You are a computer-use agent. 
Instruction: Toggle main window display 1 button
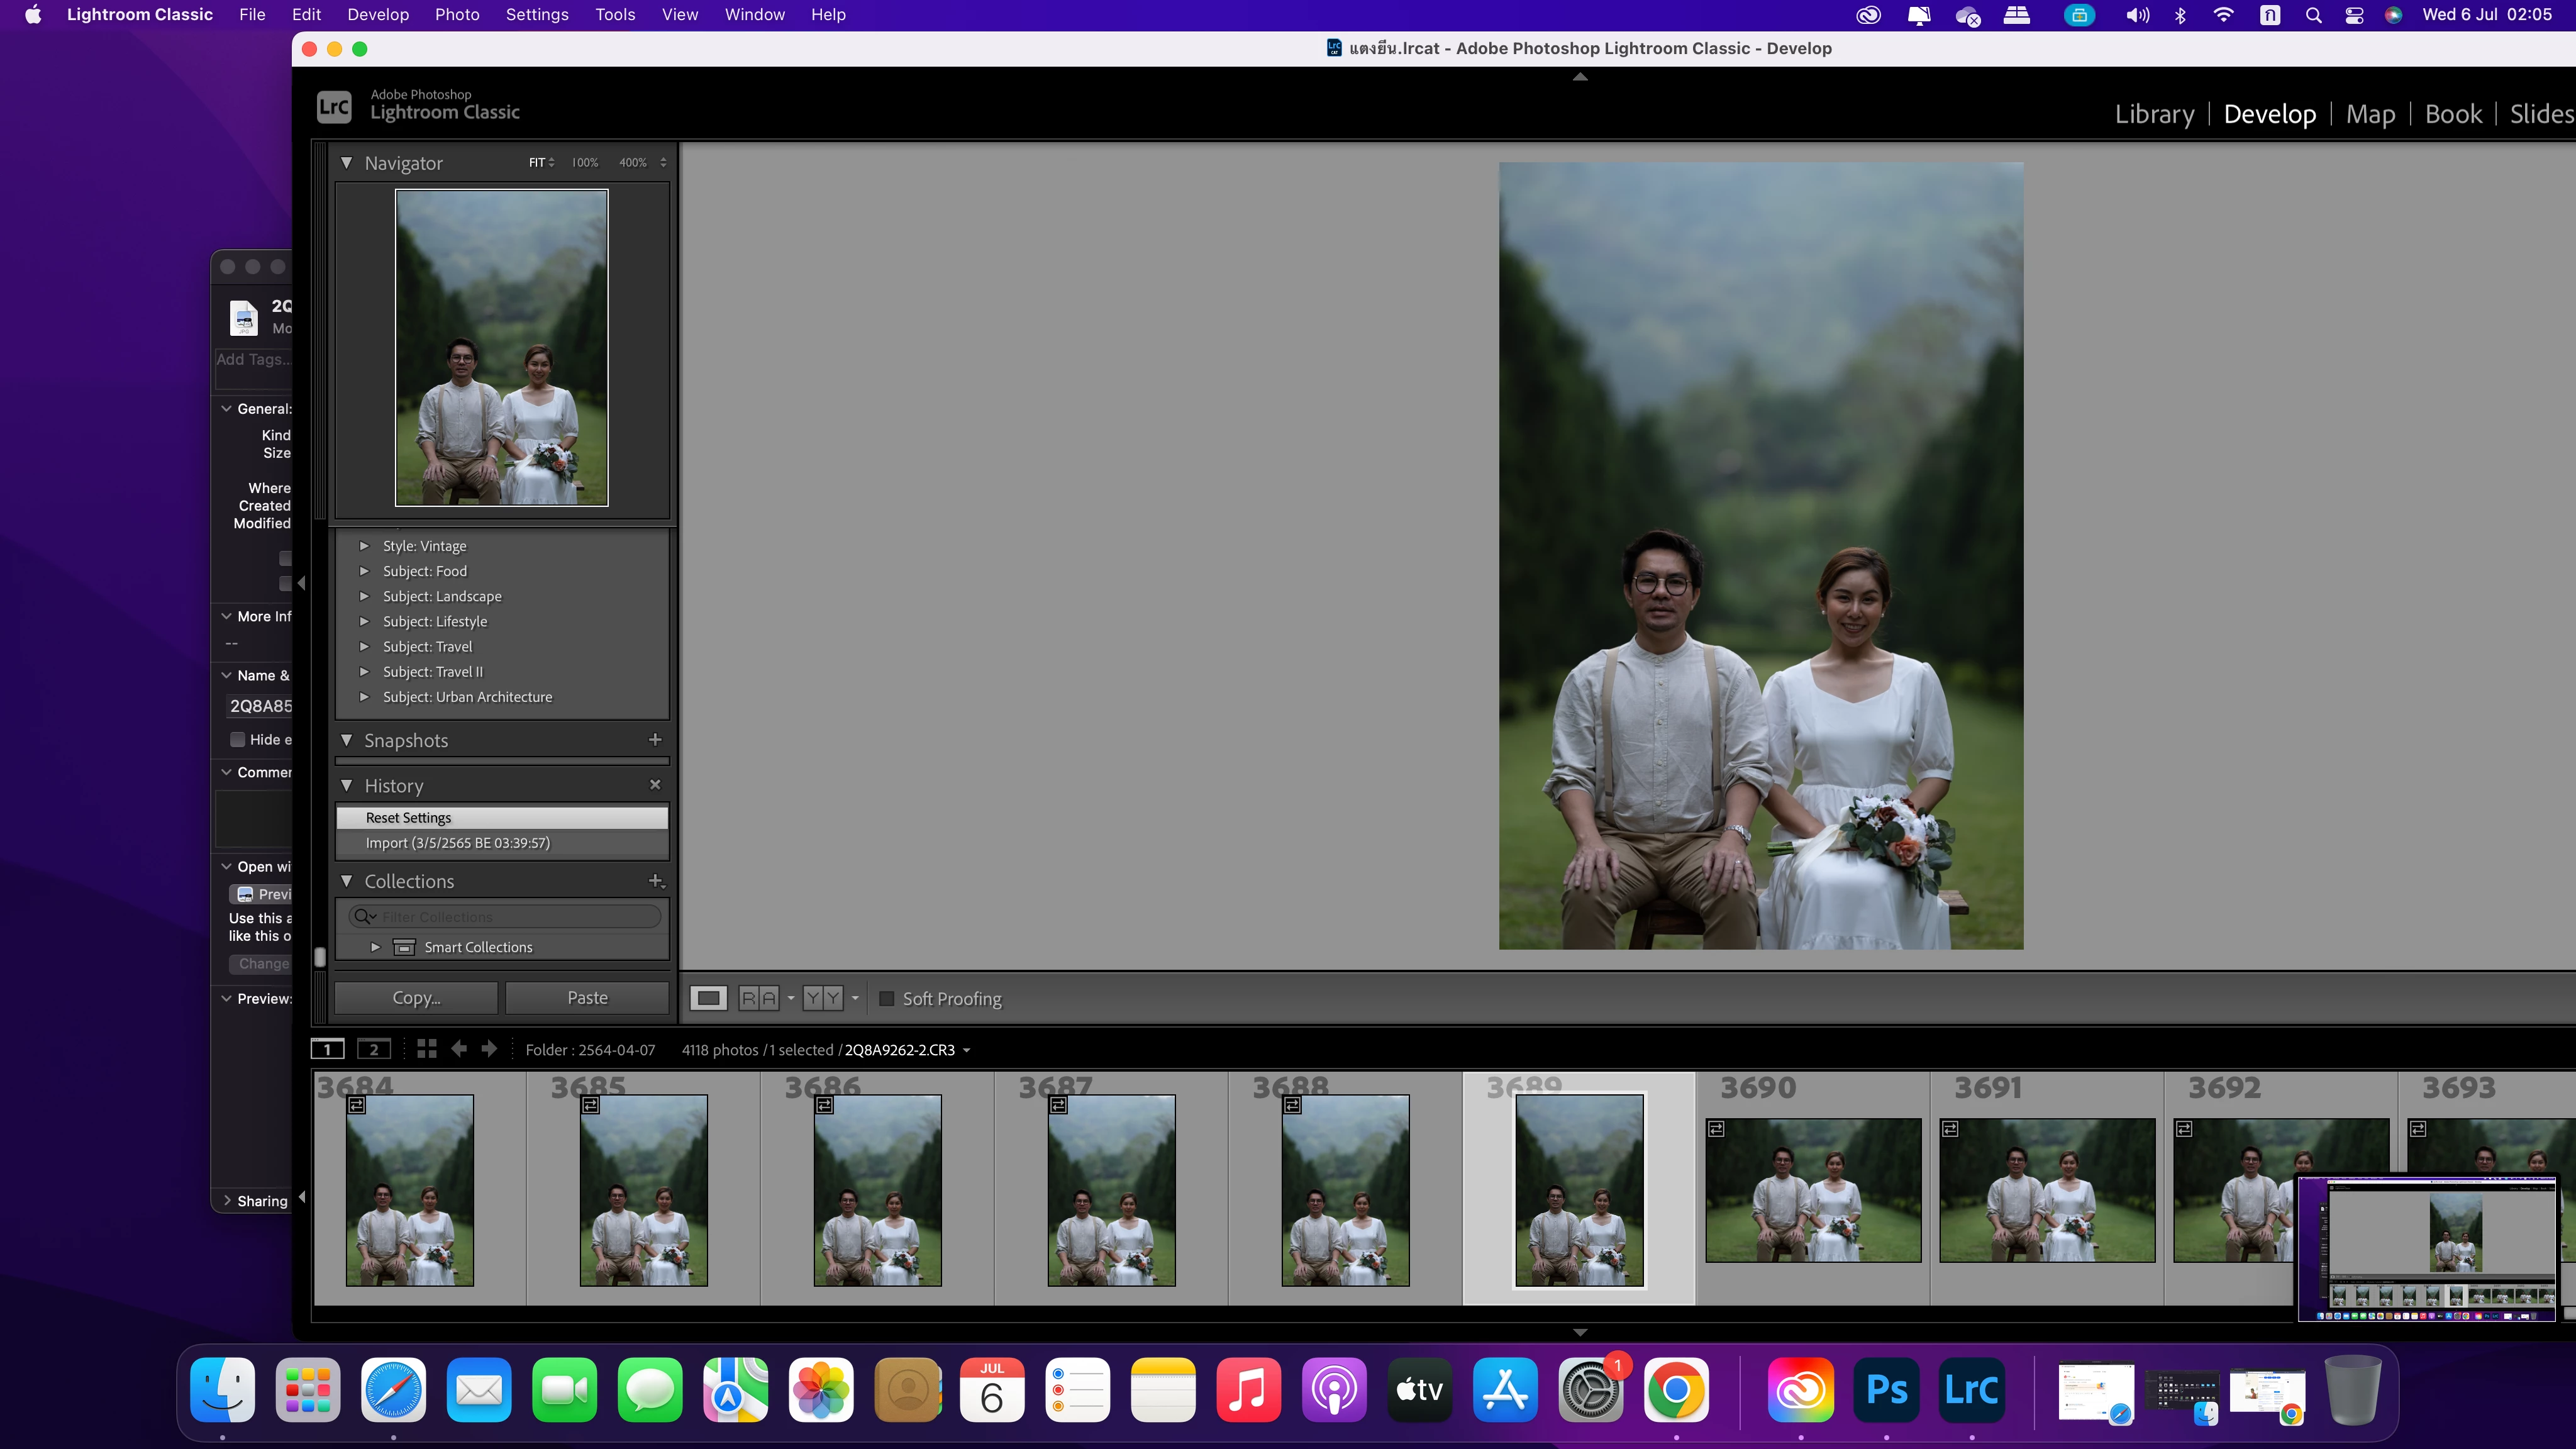[x=327, y=1049]
